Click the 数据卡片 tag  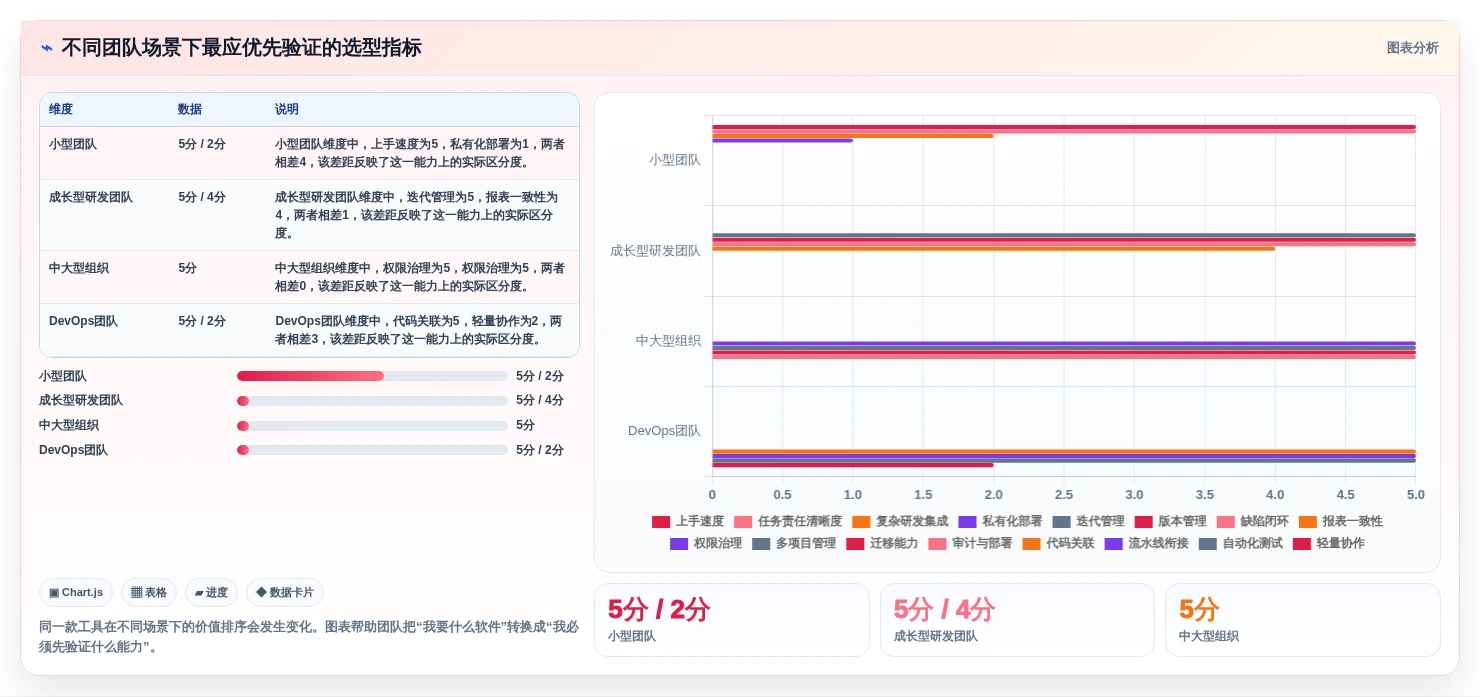click(x=285, y=592)
